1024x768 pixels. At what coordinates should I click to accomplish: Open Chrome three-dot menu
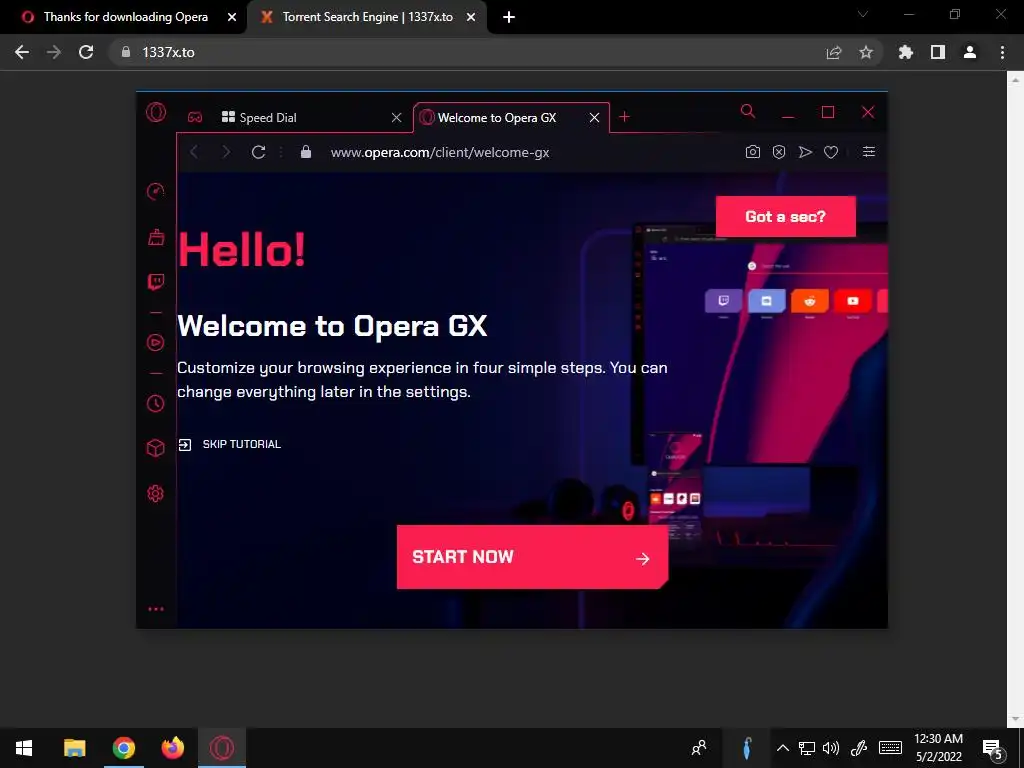click(x=1002, y=52)
